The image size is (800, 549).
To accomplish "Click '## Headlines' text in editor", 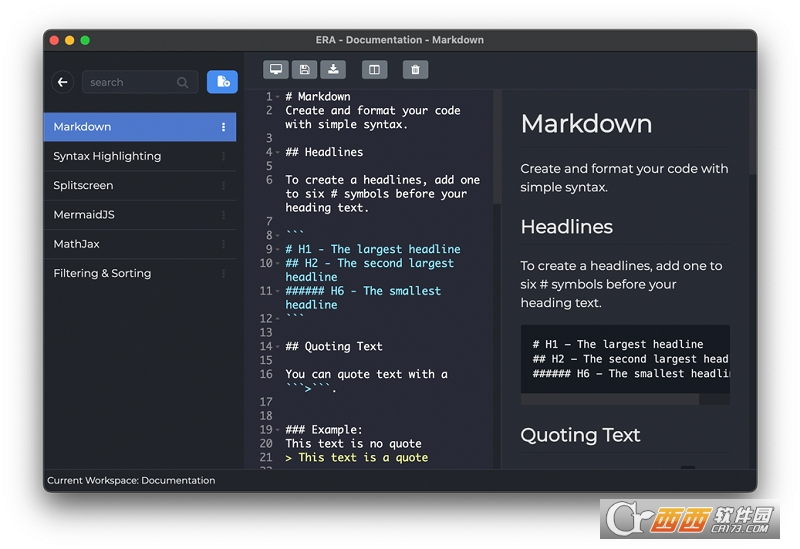I will [324, 152].
